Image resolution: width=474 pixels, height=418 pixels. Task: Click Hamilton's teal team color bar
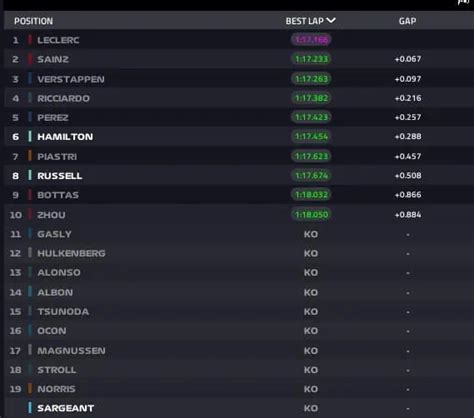click(x=30, y=136)
